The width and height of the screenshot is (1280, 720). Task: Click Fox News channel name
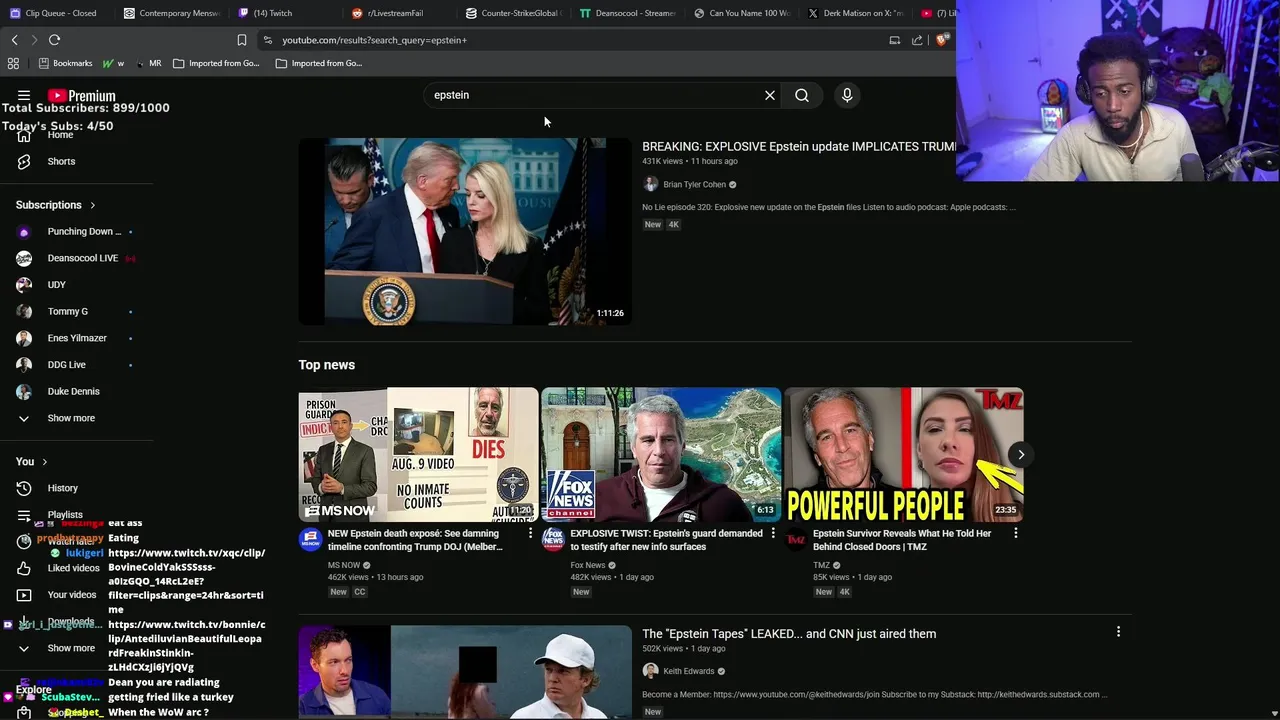tap(588, 565)
